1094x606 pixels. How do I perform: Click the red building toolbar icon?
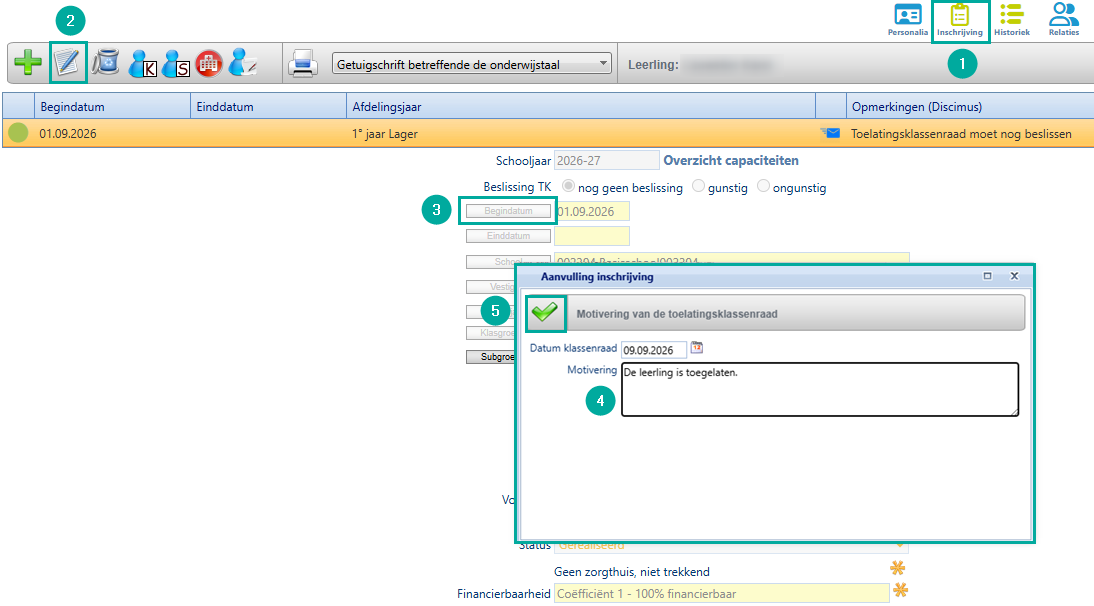[209, 63]
